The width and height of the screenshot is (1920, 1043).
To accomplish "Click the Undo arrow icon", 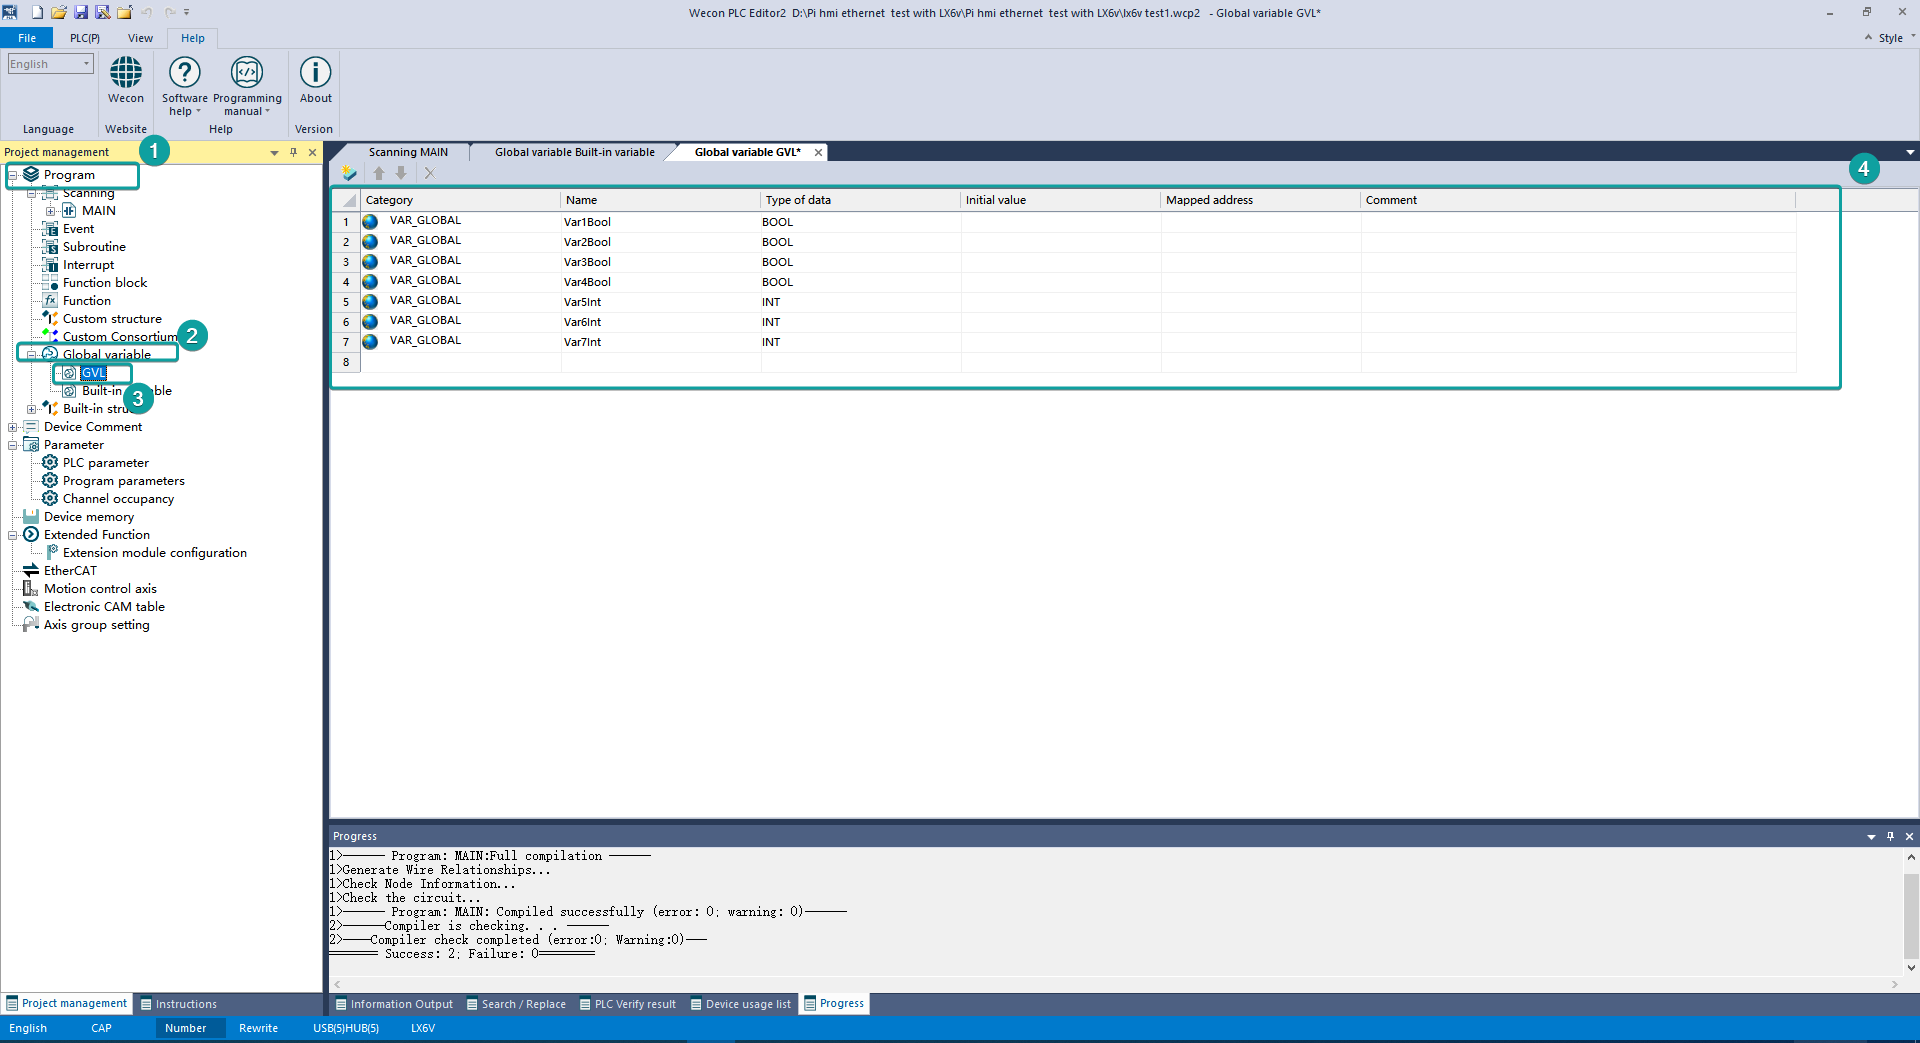I will (147, 12).
